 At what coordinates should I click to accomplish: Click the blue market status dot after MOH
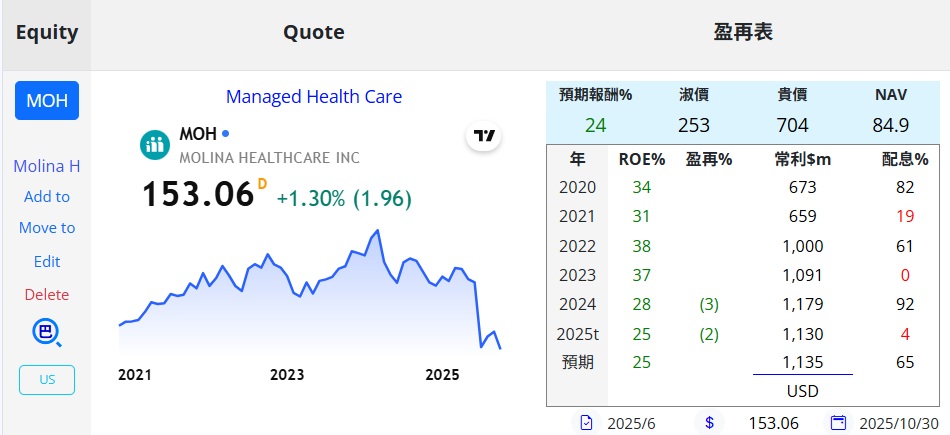point(225,133)
